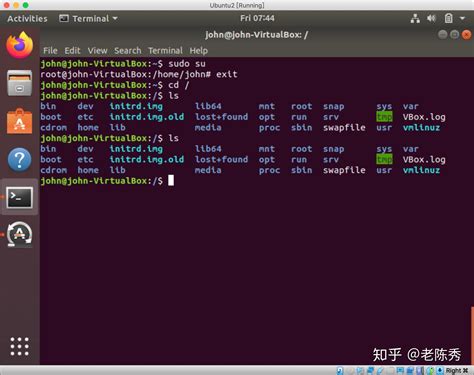Minimize the terminal window

pos(443,34)
